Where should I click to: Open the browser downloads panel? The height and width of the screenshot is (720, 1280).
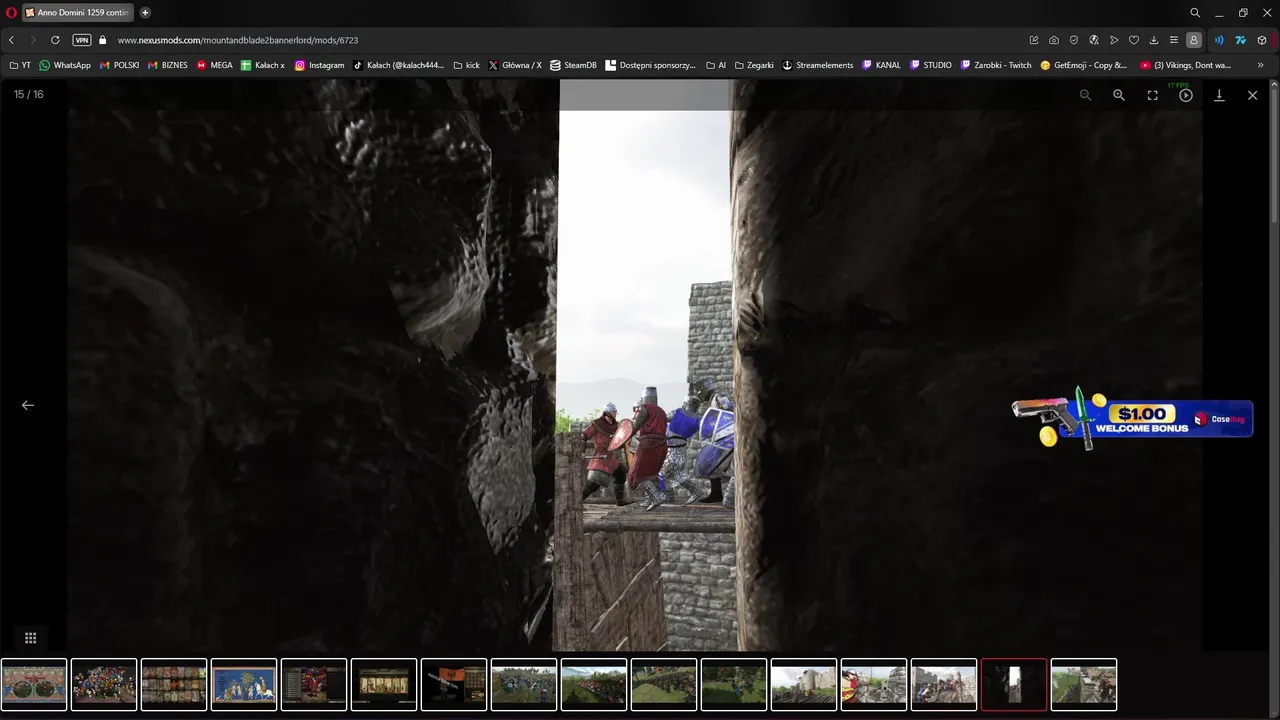1154,40
